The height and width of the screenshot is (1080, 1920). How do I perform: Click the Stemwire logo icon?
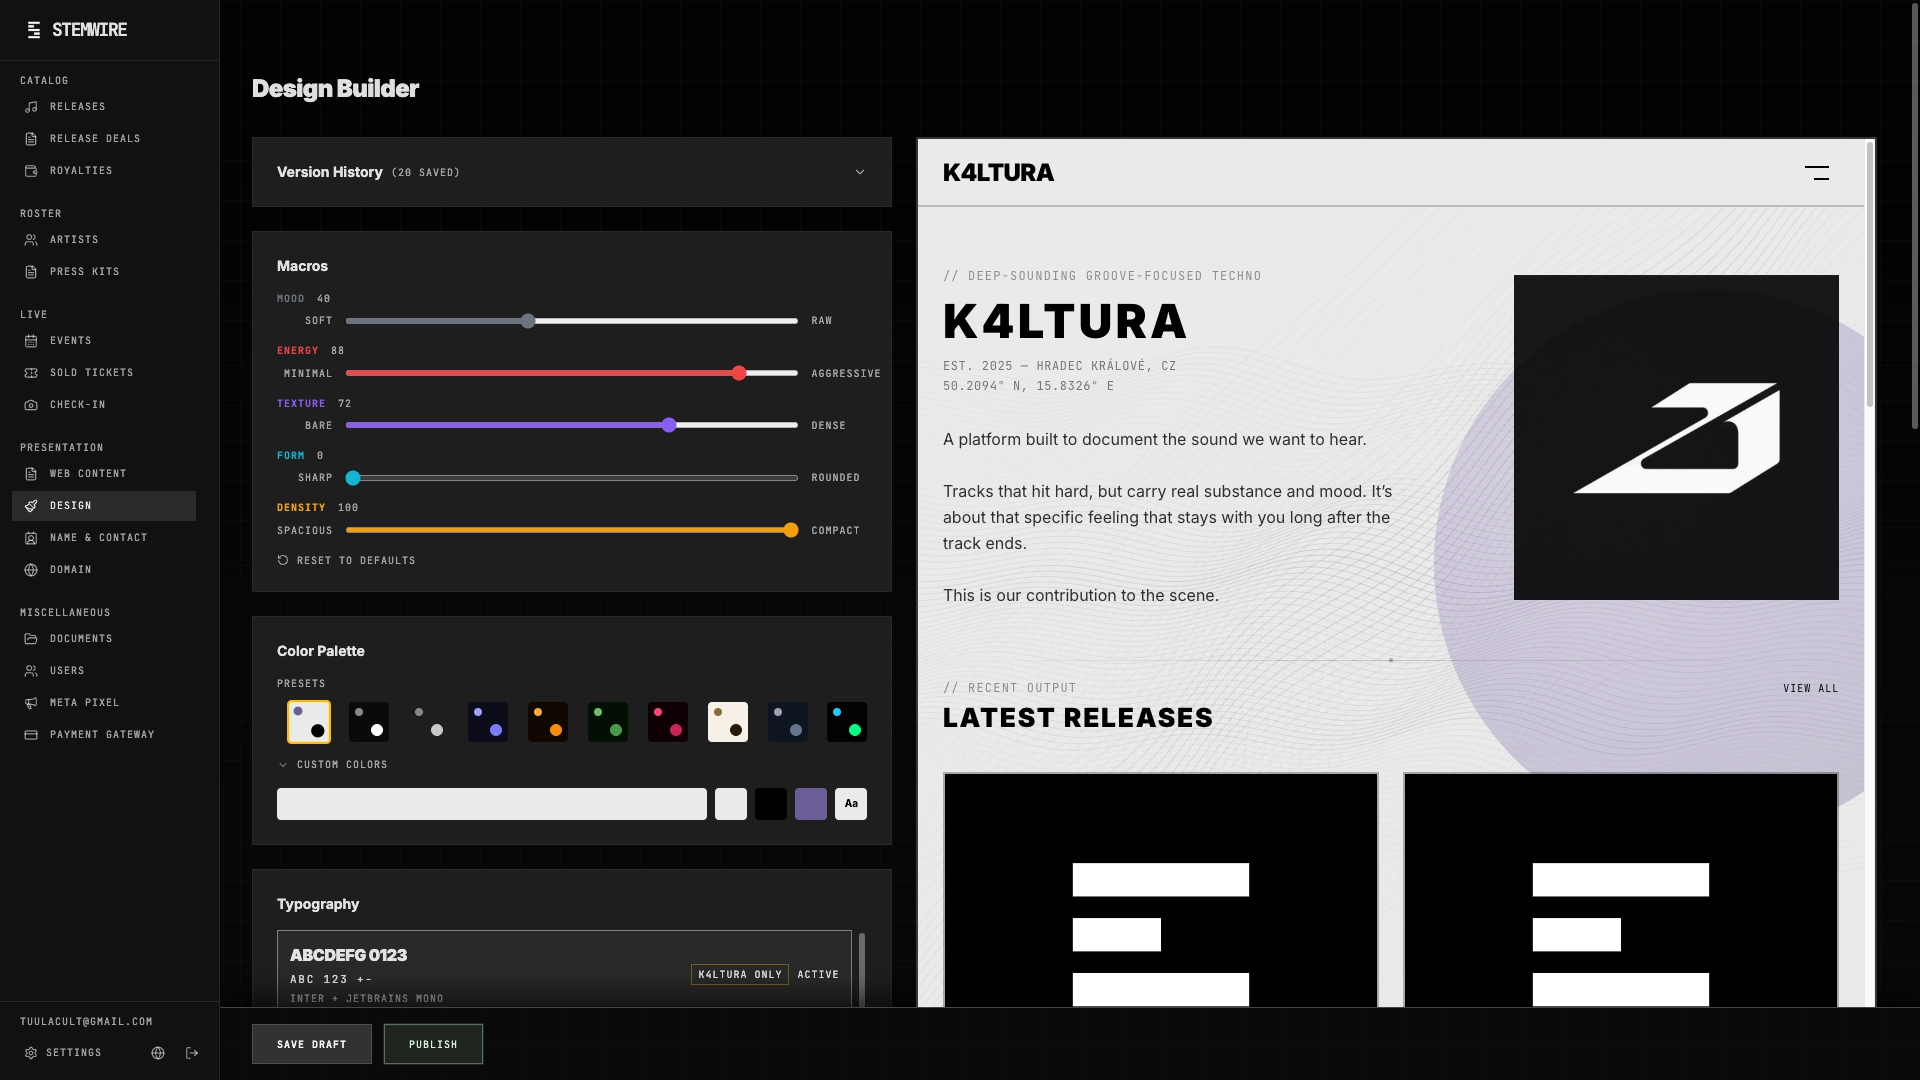coord(34,30)
